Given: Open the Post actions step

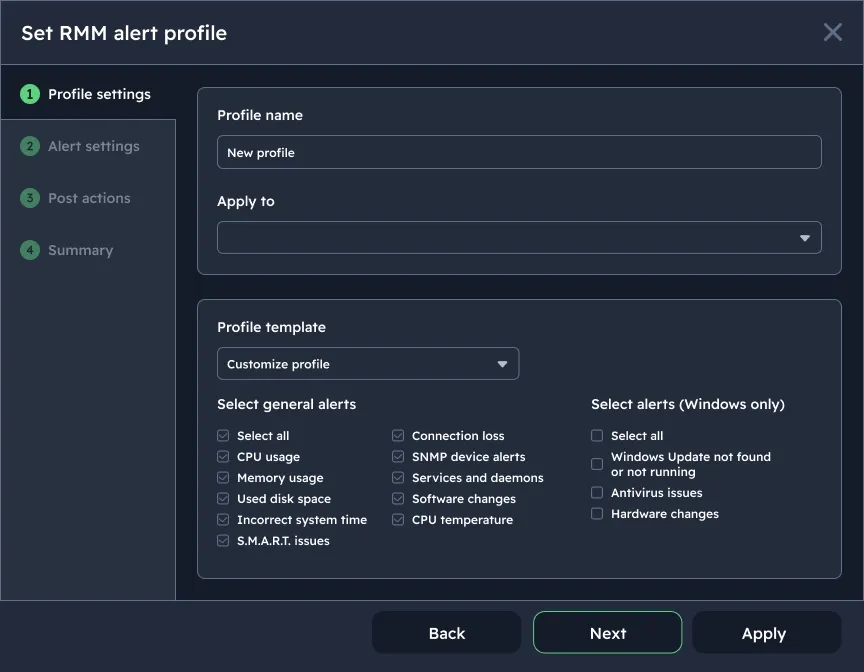Looking at the screenshot, I should pyautogui.click(x=89, y=198).
